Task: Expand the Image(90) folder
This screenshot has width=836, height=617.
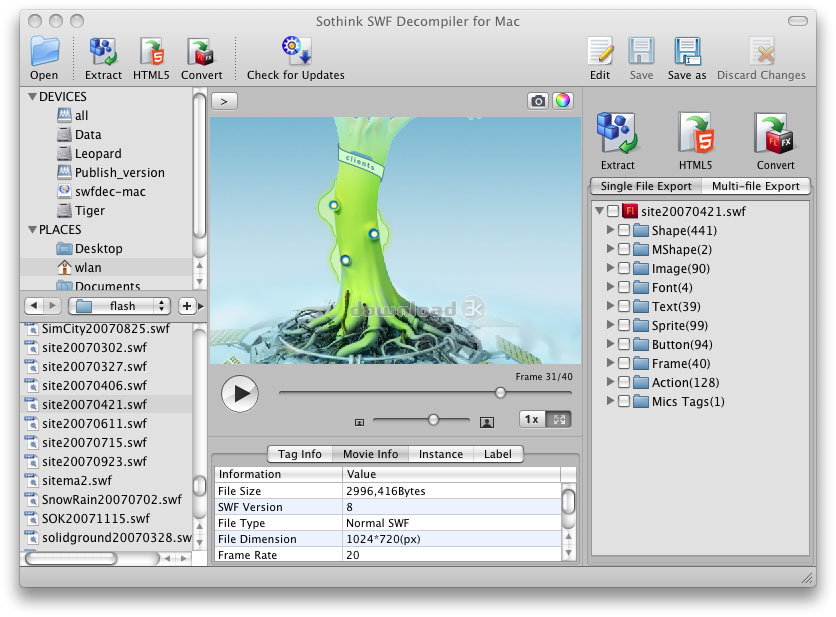Action: (x=610, y=268)
